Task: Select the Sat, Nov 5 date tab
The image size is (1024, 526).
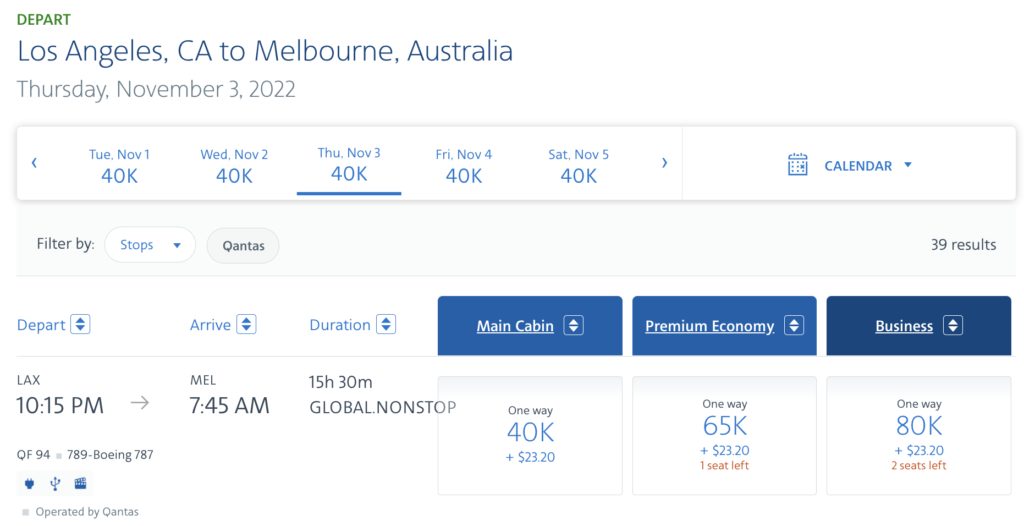Action: click(579, 165)
